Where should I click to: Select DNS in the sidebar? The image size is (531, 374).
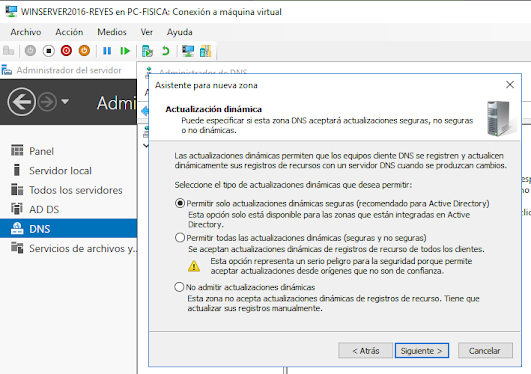click(x=68, y=229)
